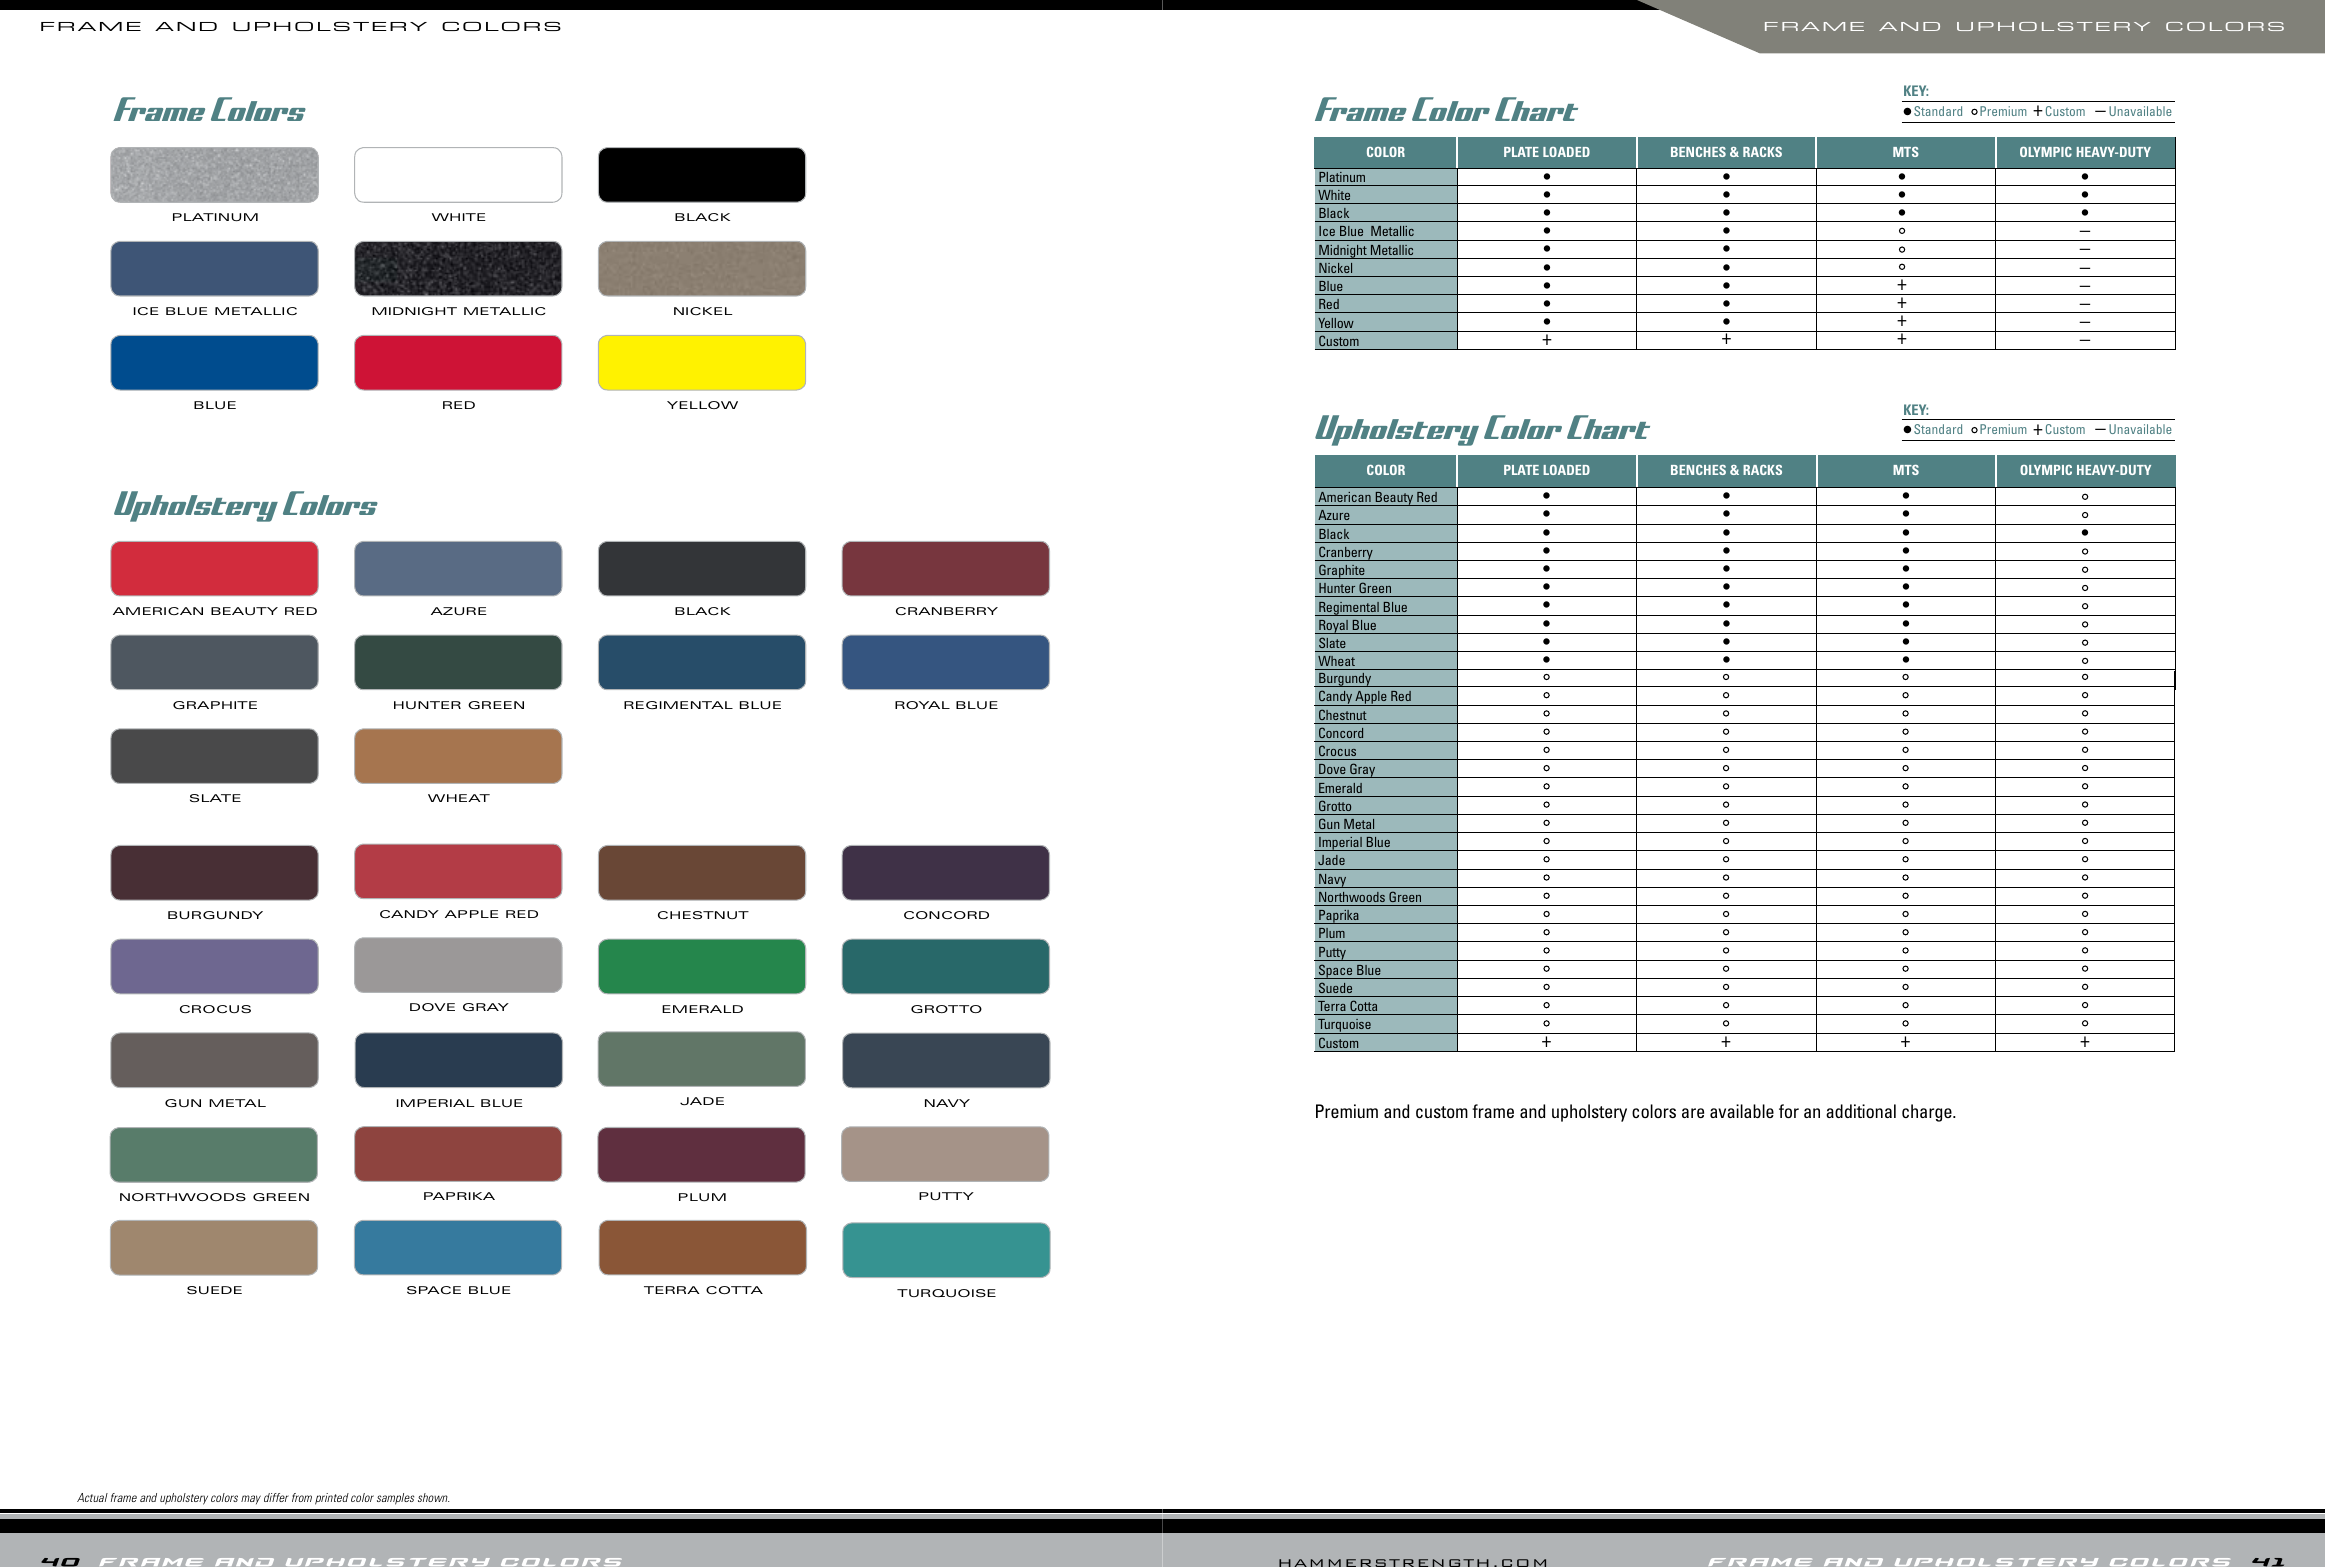Click the Terra Cotta table row label
This screenshot has width=2325, height=1567.
point(1348,1007)
